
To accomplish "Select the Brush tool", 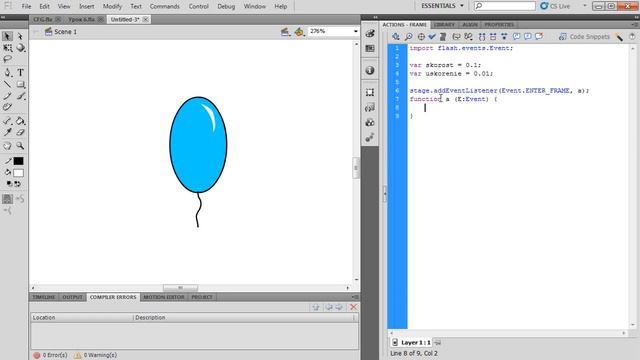I will pyautogui.click(x=20, y=96).
